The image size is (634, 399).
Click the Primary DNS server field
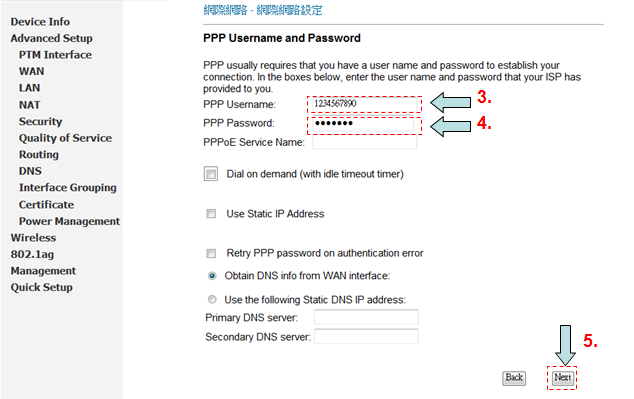[x=366, y=317]
